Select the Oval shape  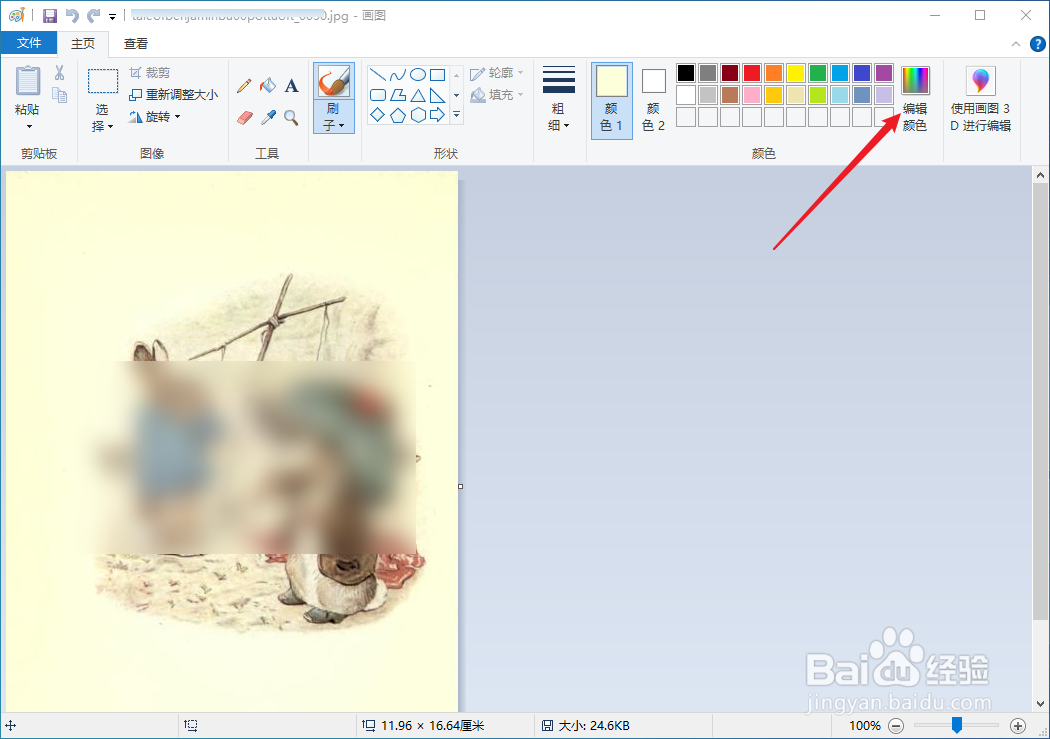pyautogui.click(x=418, y=74)
